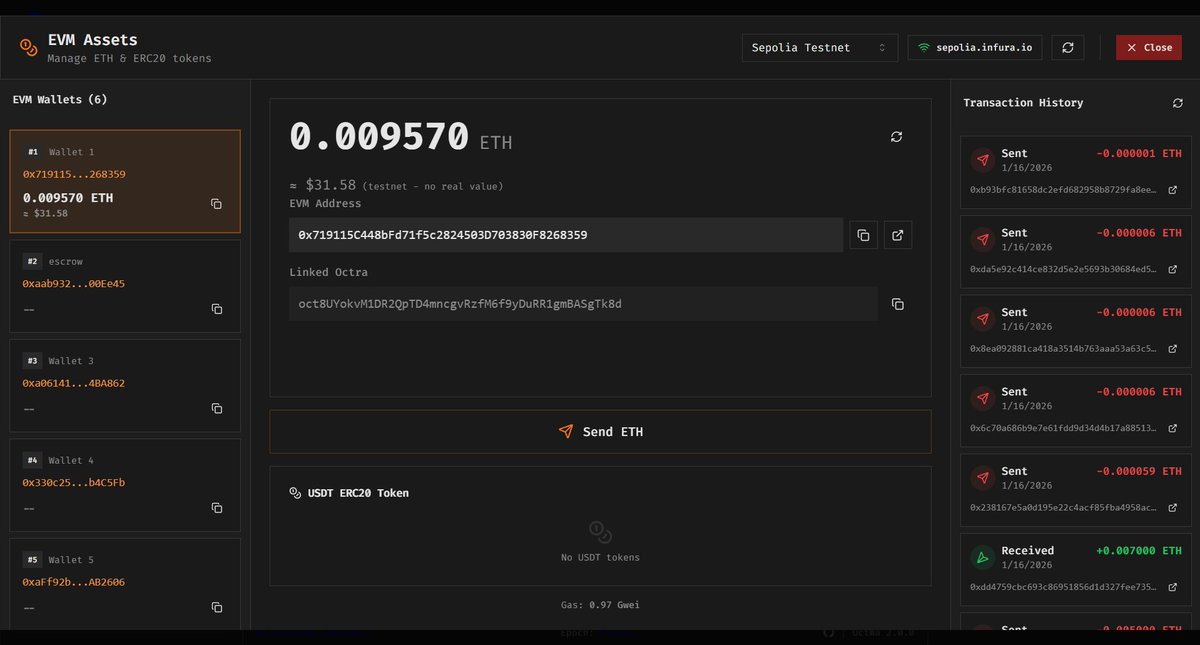Copy the full EVM address
The width and height of the screenshot is (1200, 645).
(x=863, y=235)
